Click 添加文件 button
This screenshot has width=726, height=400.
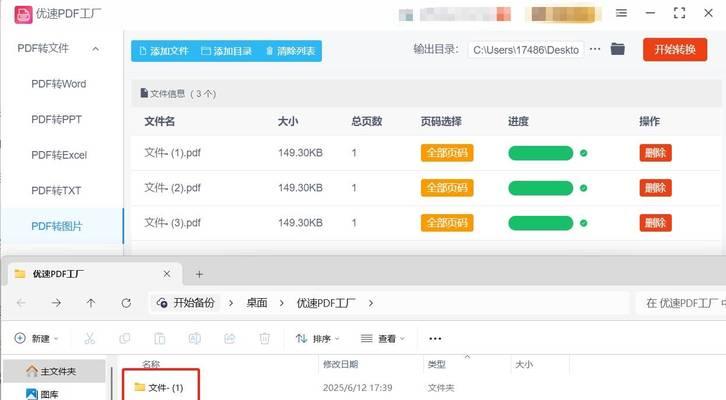[164, 51]
